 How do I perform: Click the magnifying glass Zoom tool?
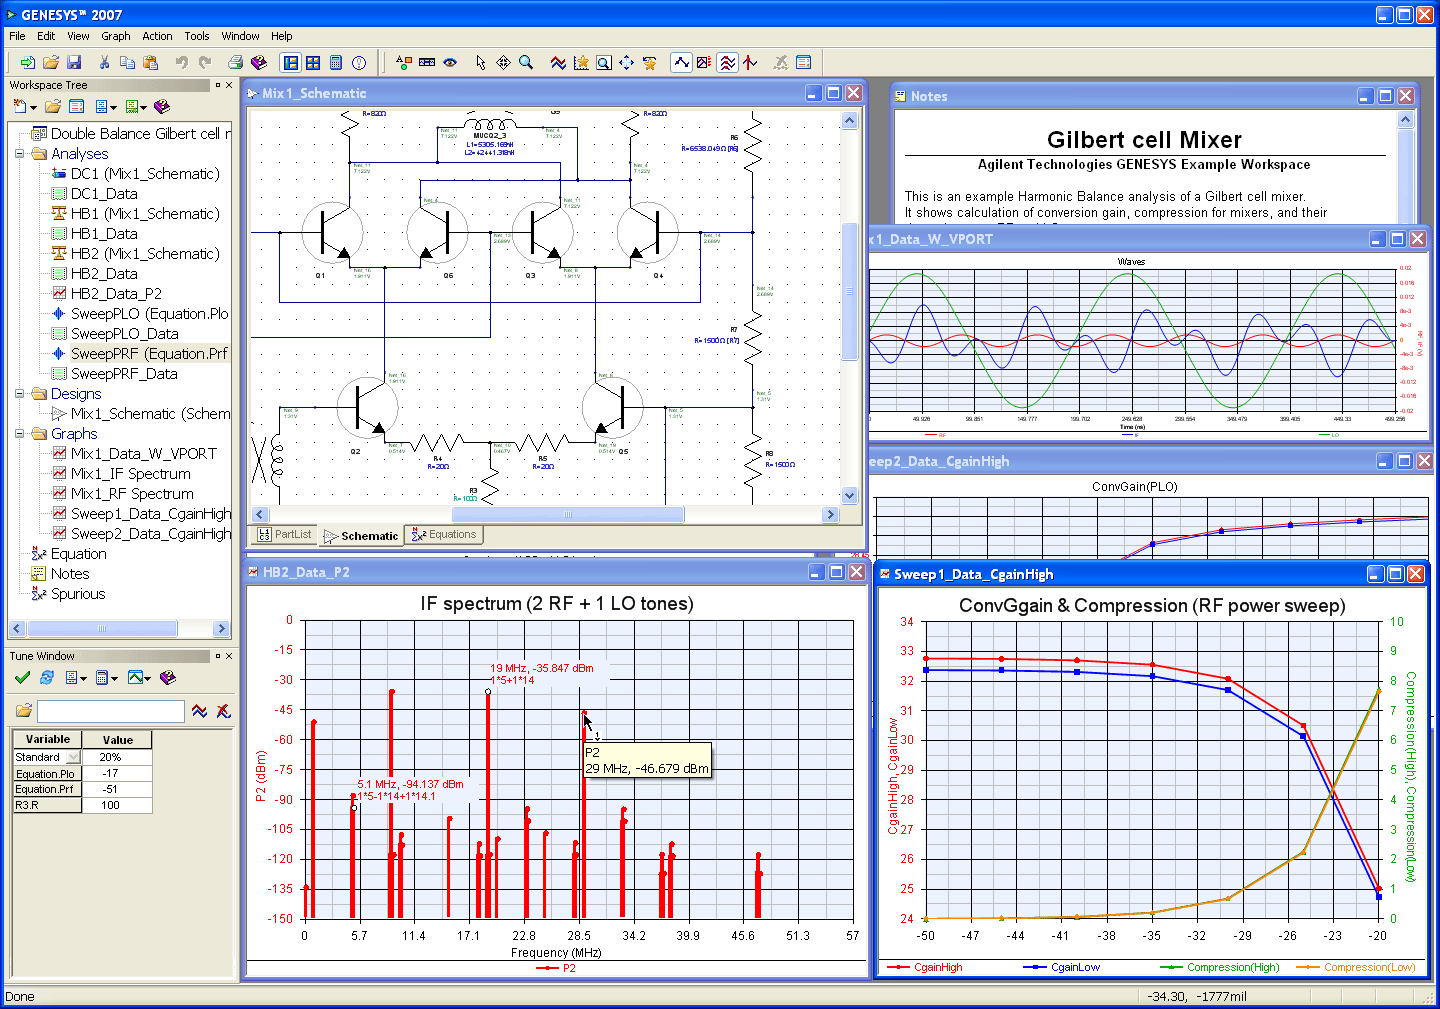526,62
